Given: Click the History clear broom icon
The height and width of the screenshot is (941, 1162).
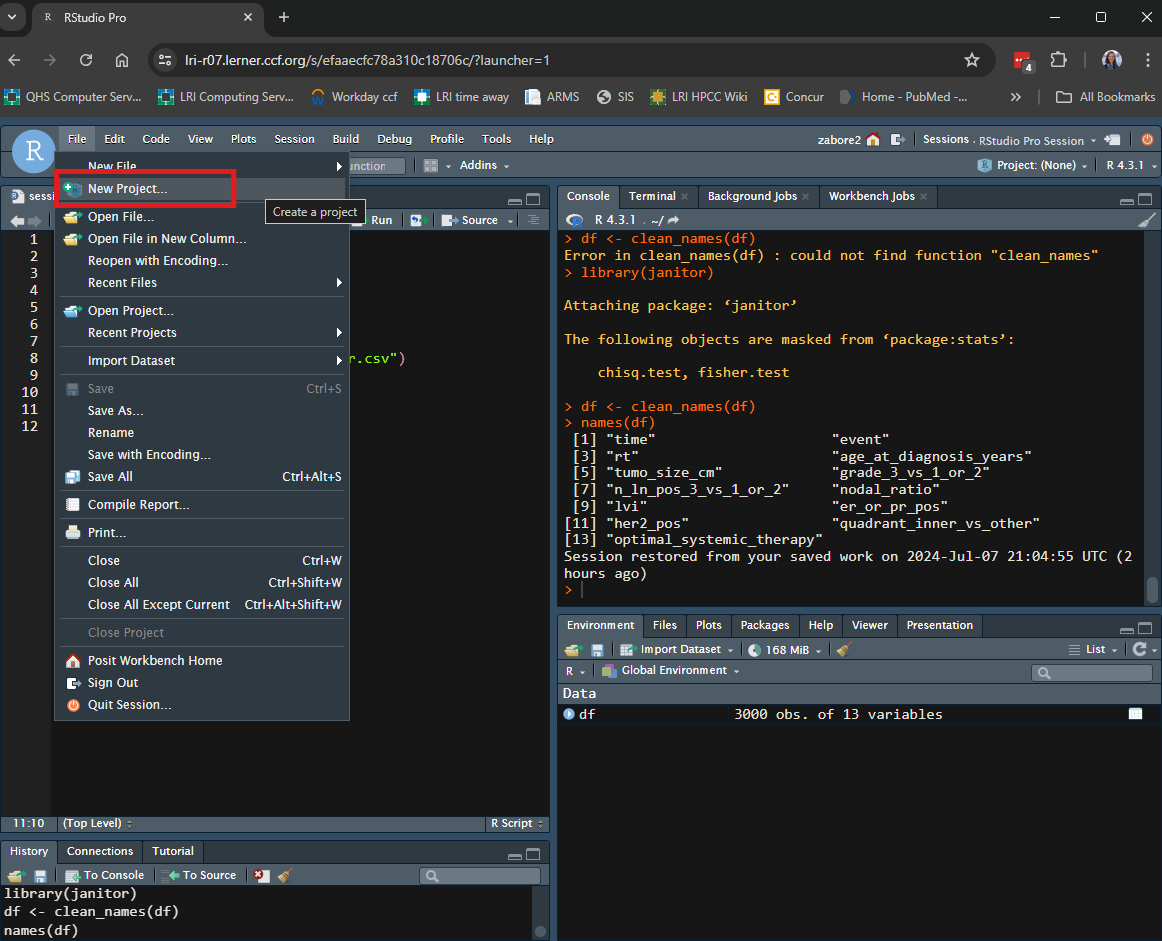Looking at the screenshot, I should pyautogui.click(x=285, y=875).
